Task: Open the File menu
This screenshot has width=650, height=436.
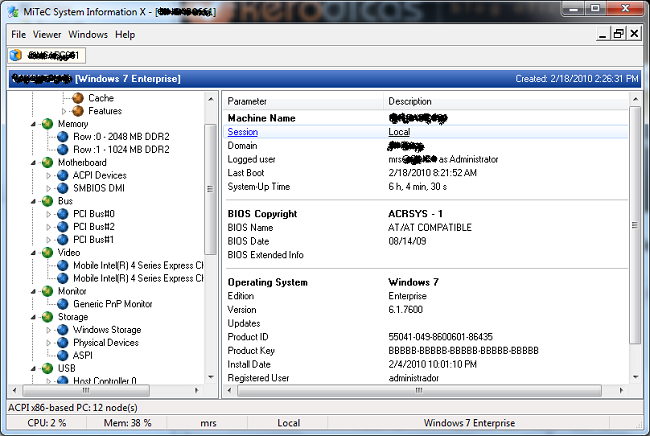Action: (18, 34)
